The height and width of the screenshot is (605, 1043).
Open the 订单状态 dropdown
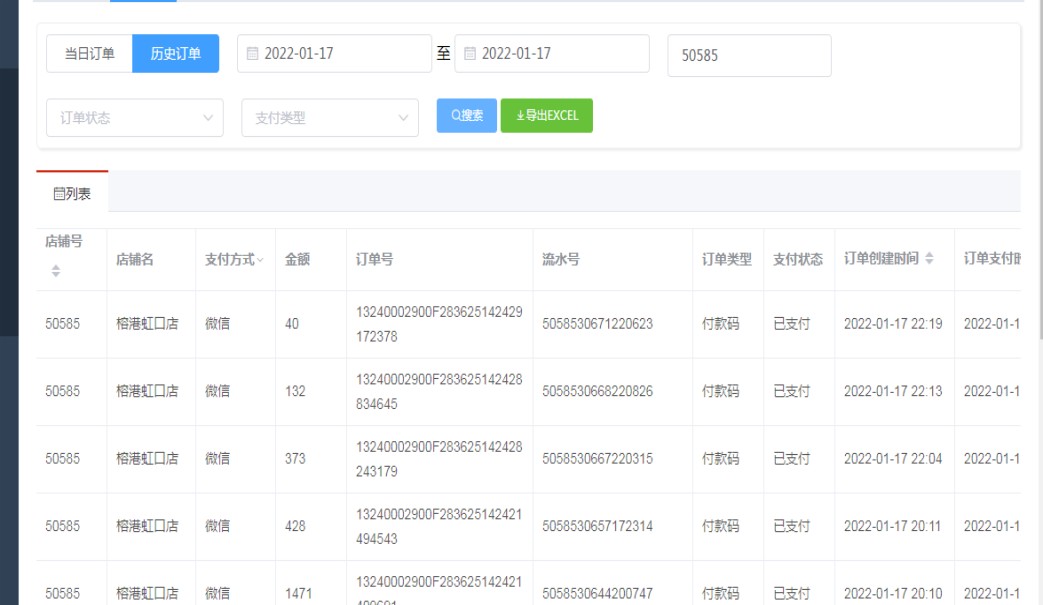click(x=134, y=118)
